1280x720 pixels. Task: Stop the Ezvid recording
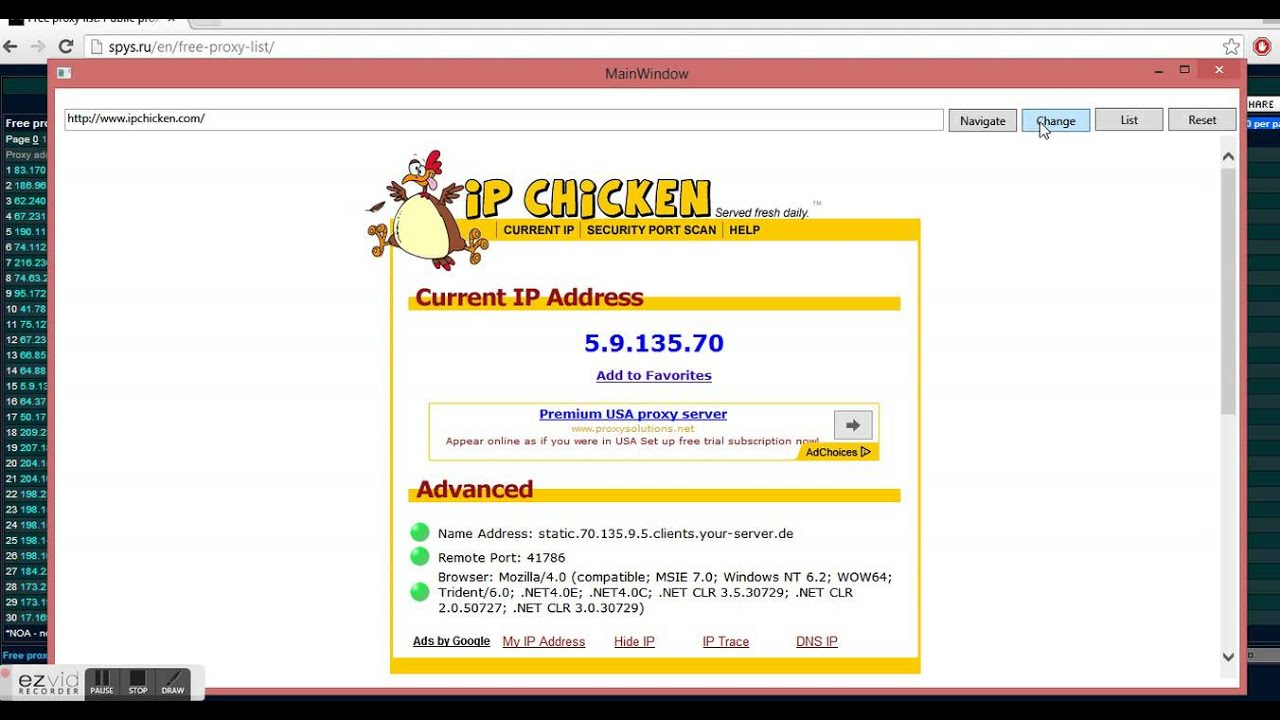click(138, 683)
